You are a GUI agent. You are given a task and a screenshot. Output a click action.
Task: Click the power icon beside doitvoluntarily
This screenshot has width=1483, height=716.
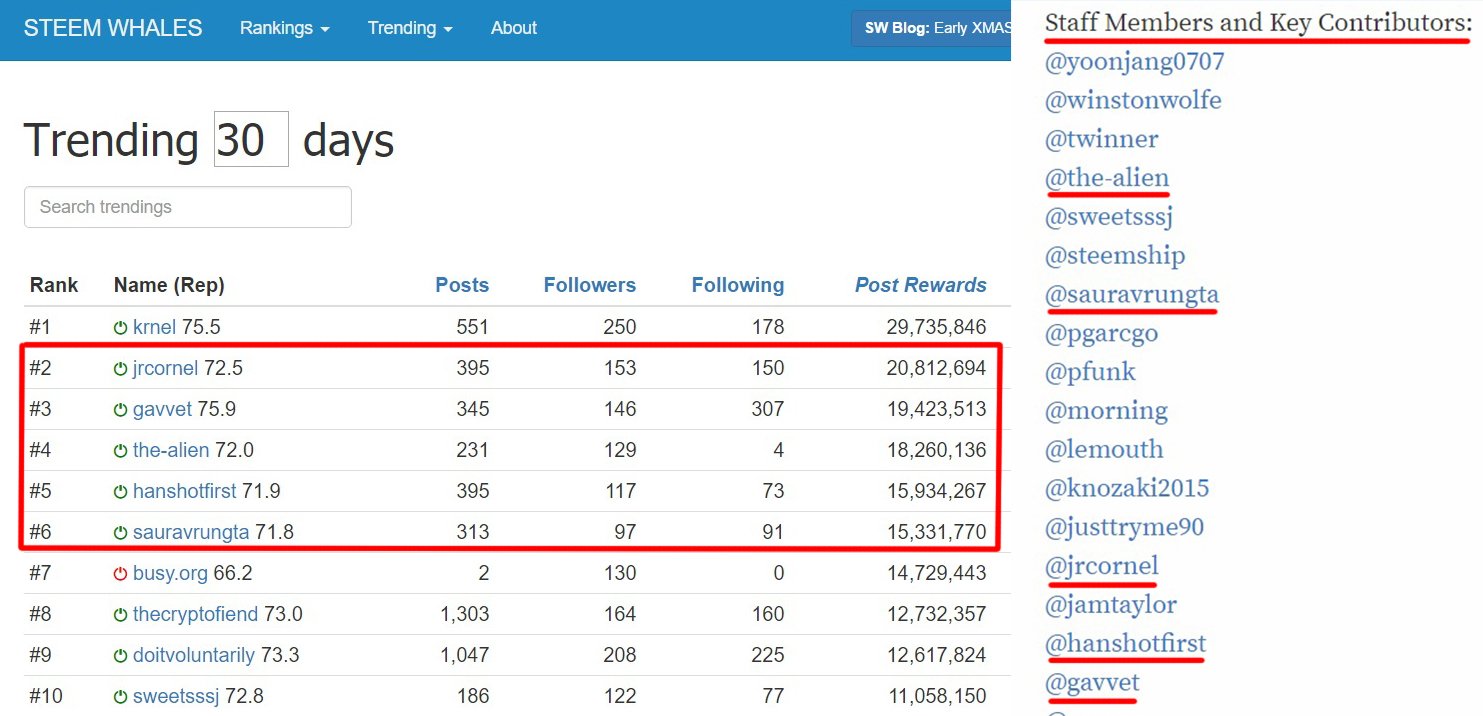121,655
